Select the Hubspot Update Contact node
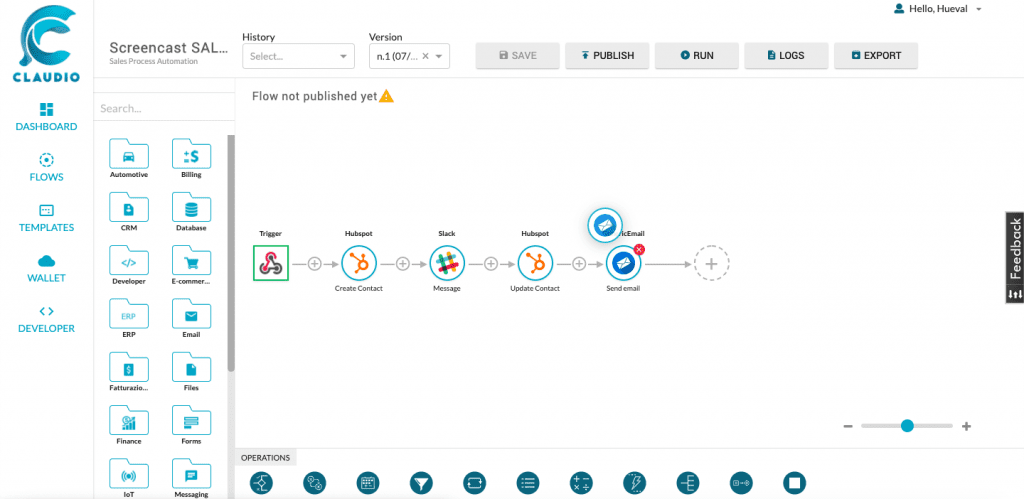1024x499 pixels. pos(536,263)
